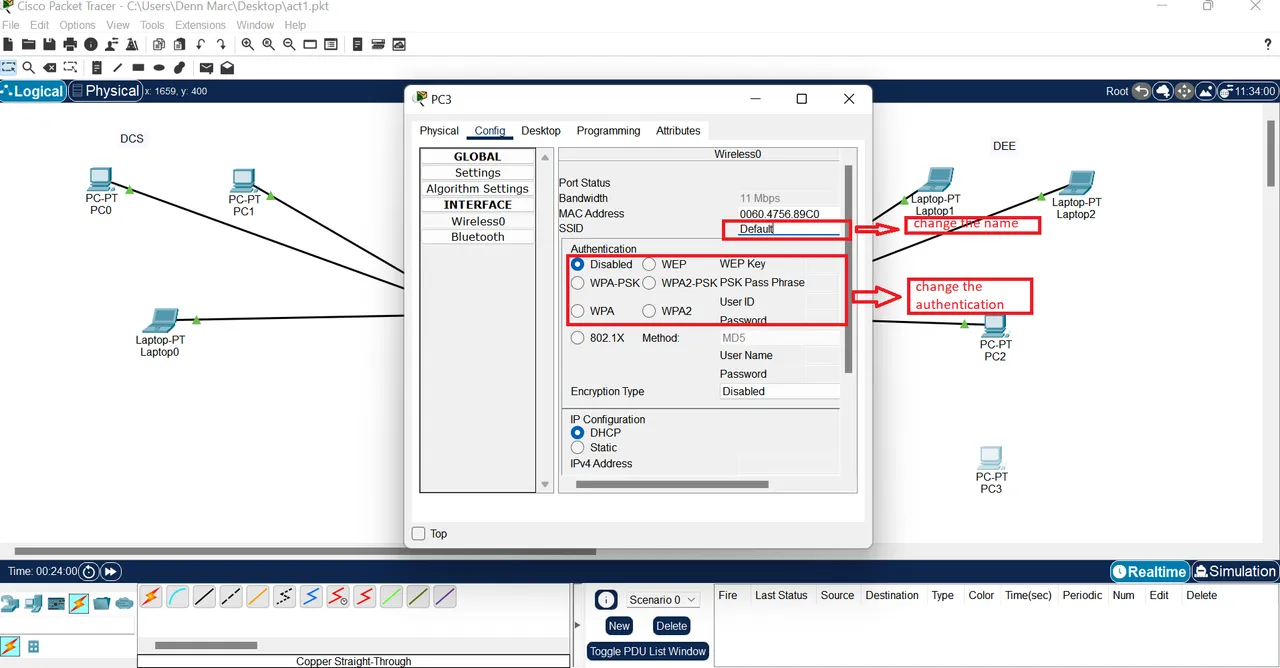Viewport: 1280px width, 668px height.
Task: Open the Extensions menu
Action: [200, 25]
